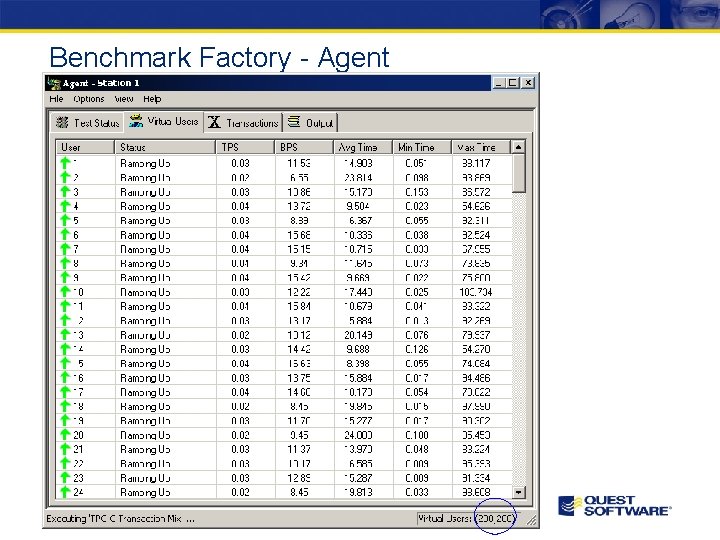720x540 pixels.
Task: Sort by the Min Time column header
Action: [x=422, y=147]
